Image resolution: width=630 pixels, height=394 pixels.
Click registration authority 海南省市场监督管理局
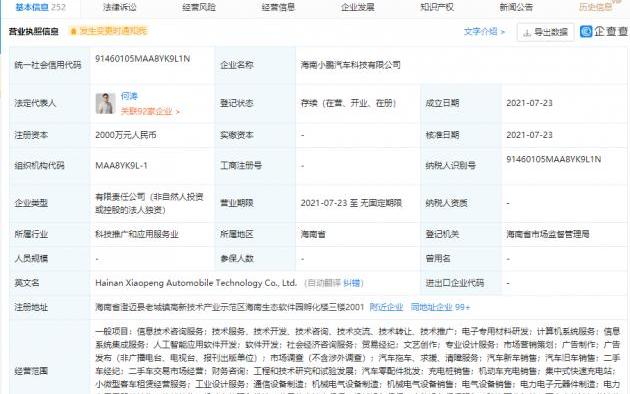click(548, 234)
